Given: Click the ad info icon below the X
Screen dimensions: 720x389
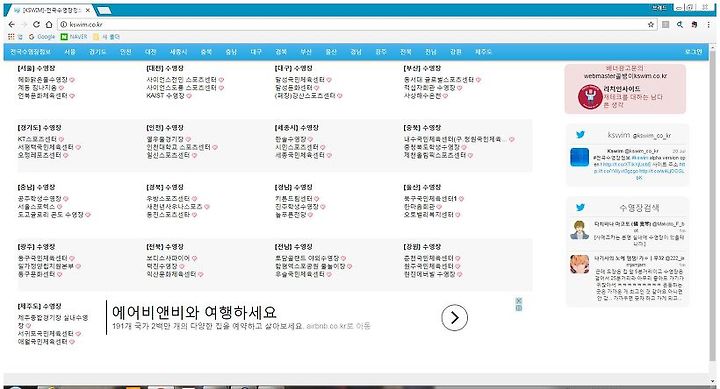Looking at the screenshot, I should (518, 308).
